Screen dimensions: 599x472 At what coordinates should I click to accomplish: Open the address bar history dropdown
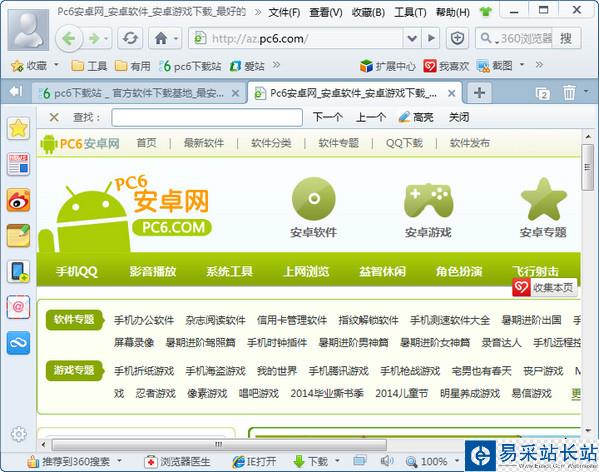point(412,38)
